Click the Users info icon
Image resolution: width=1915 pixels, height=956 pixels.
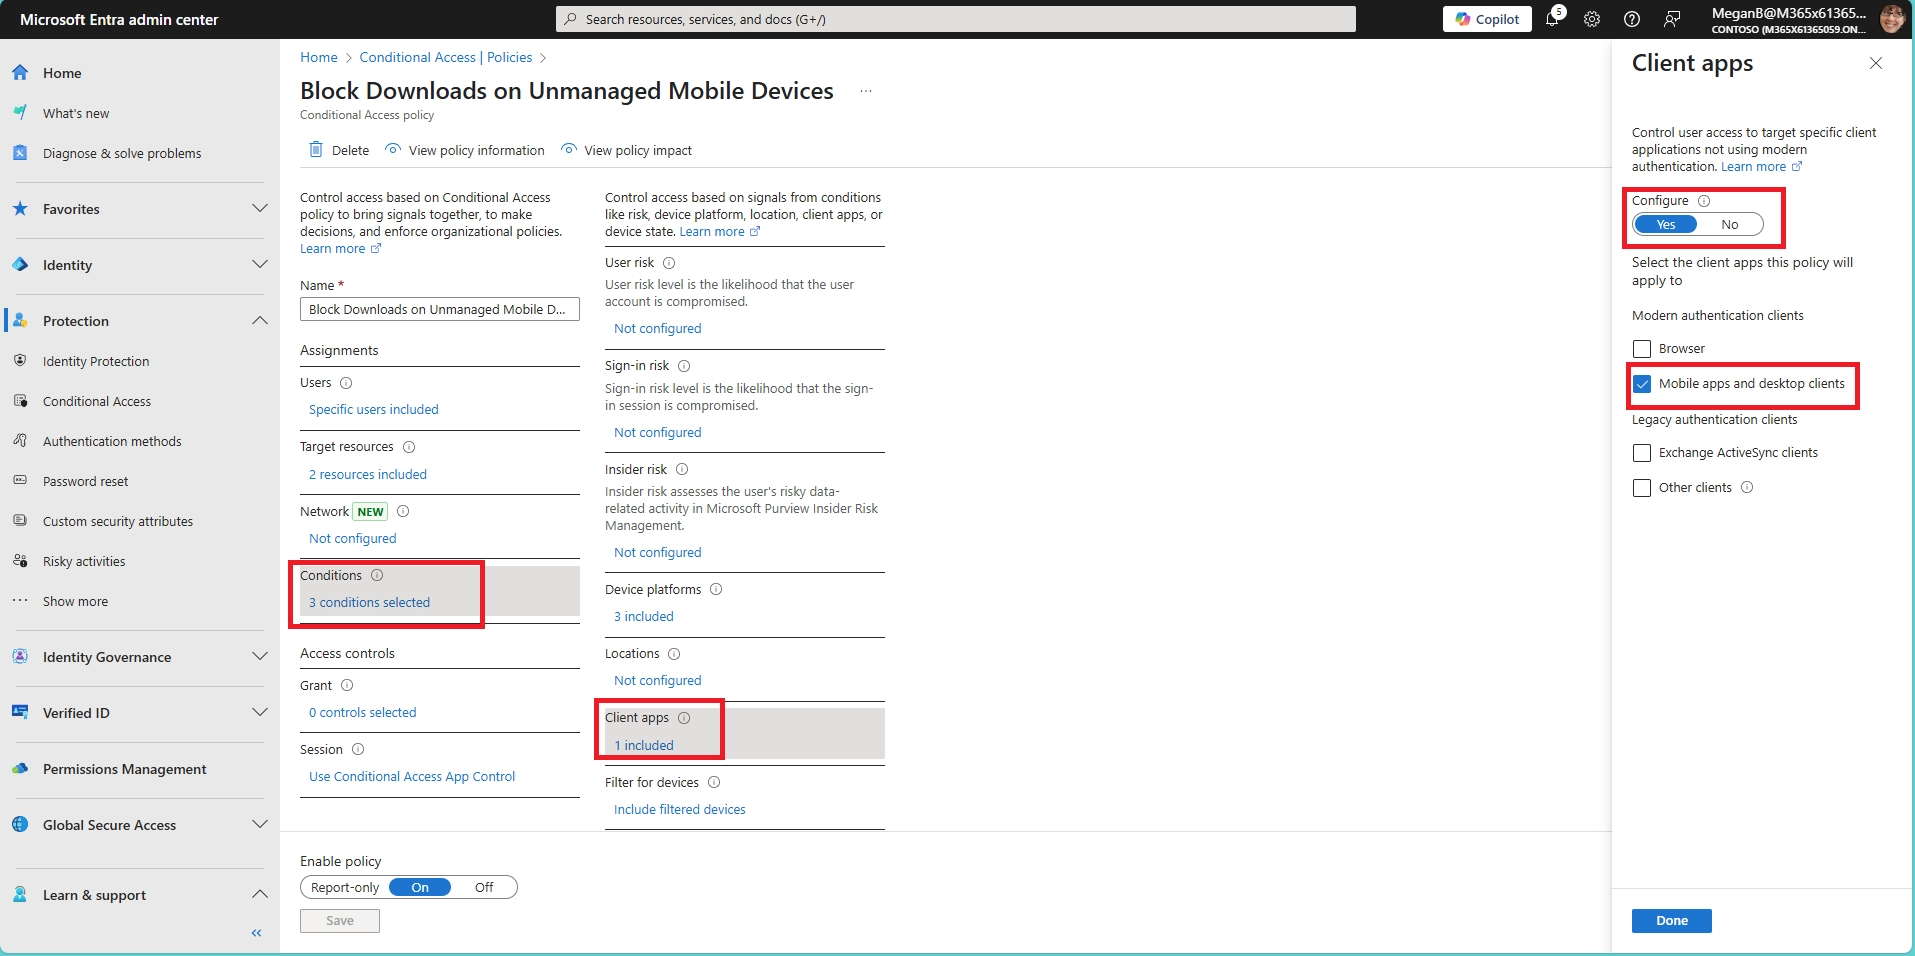(x=346, y=383)
